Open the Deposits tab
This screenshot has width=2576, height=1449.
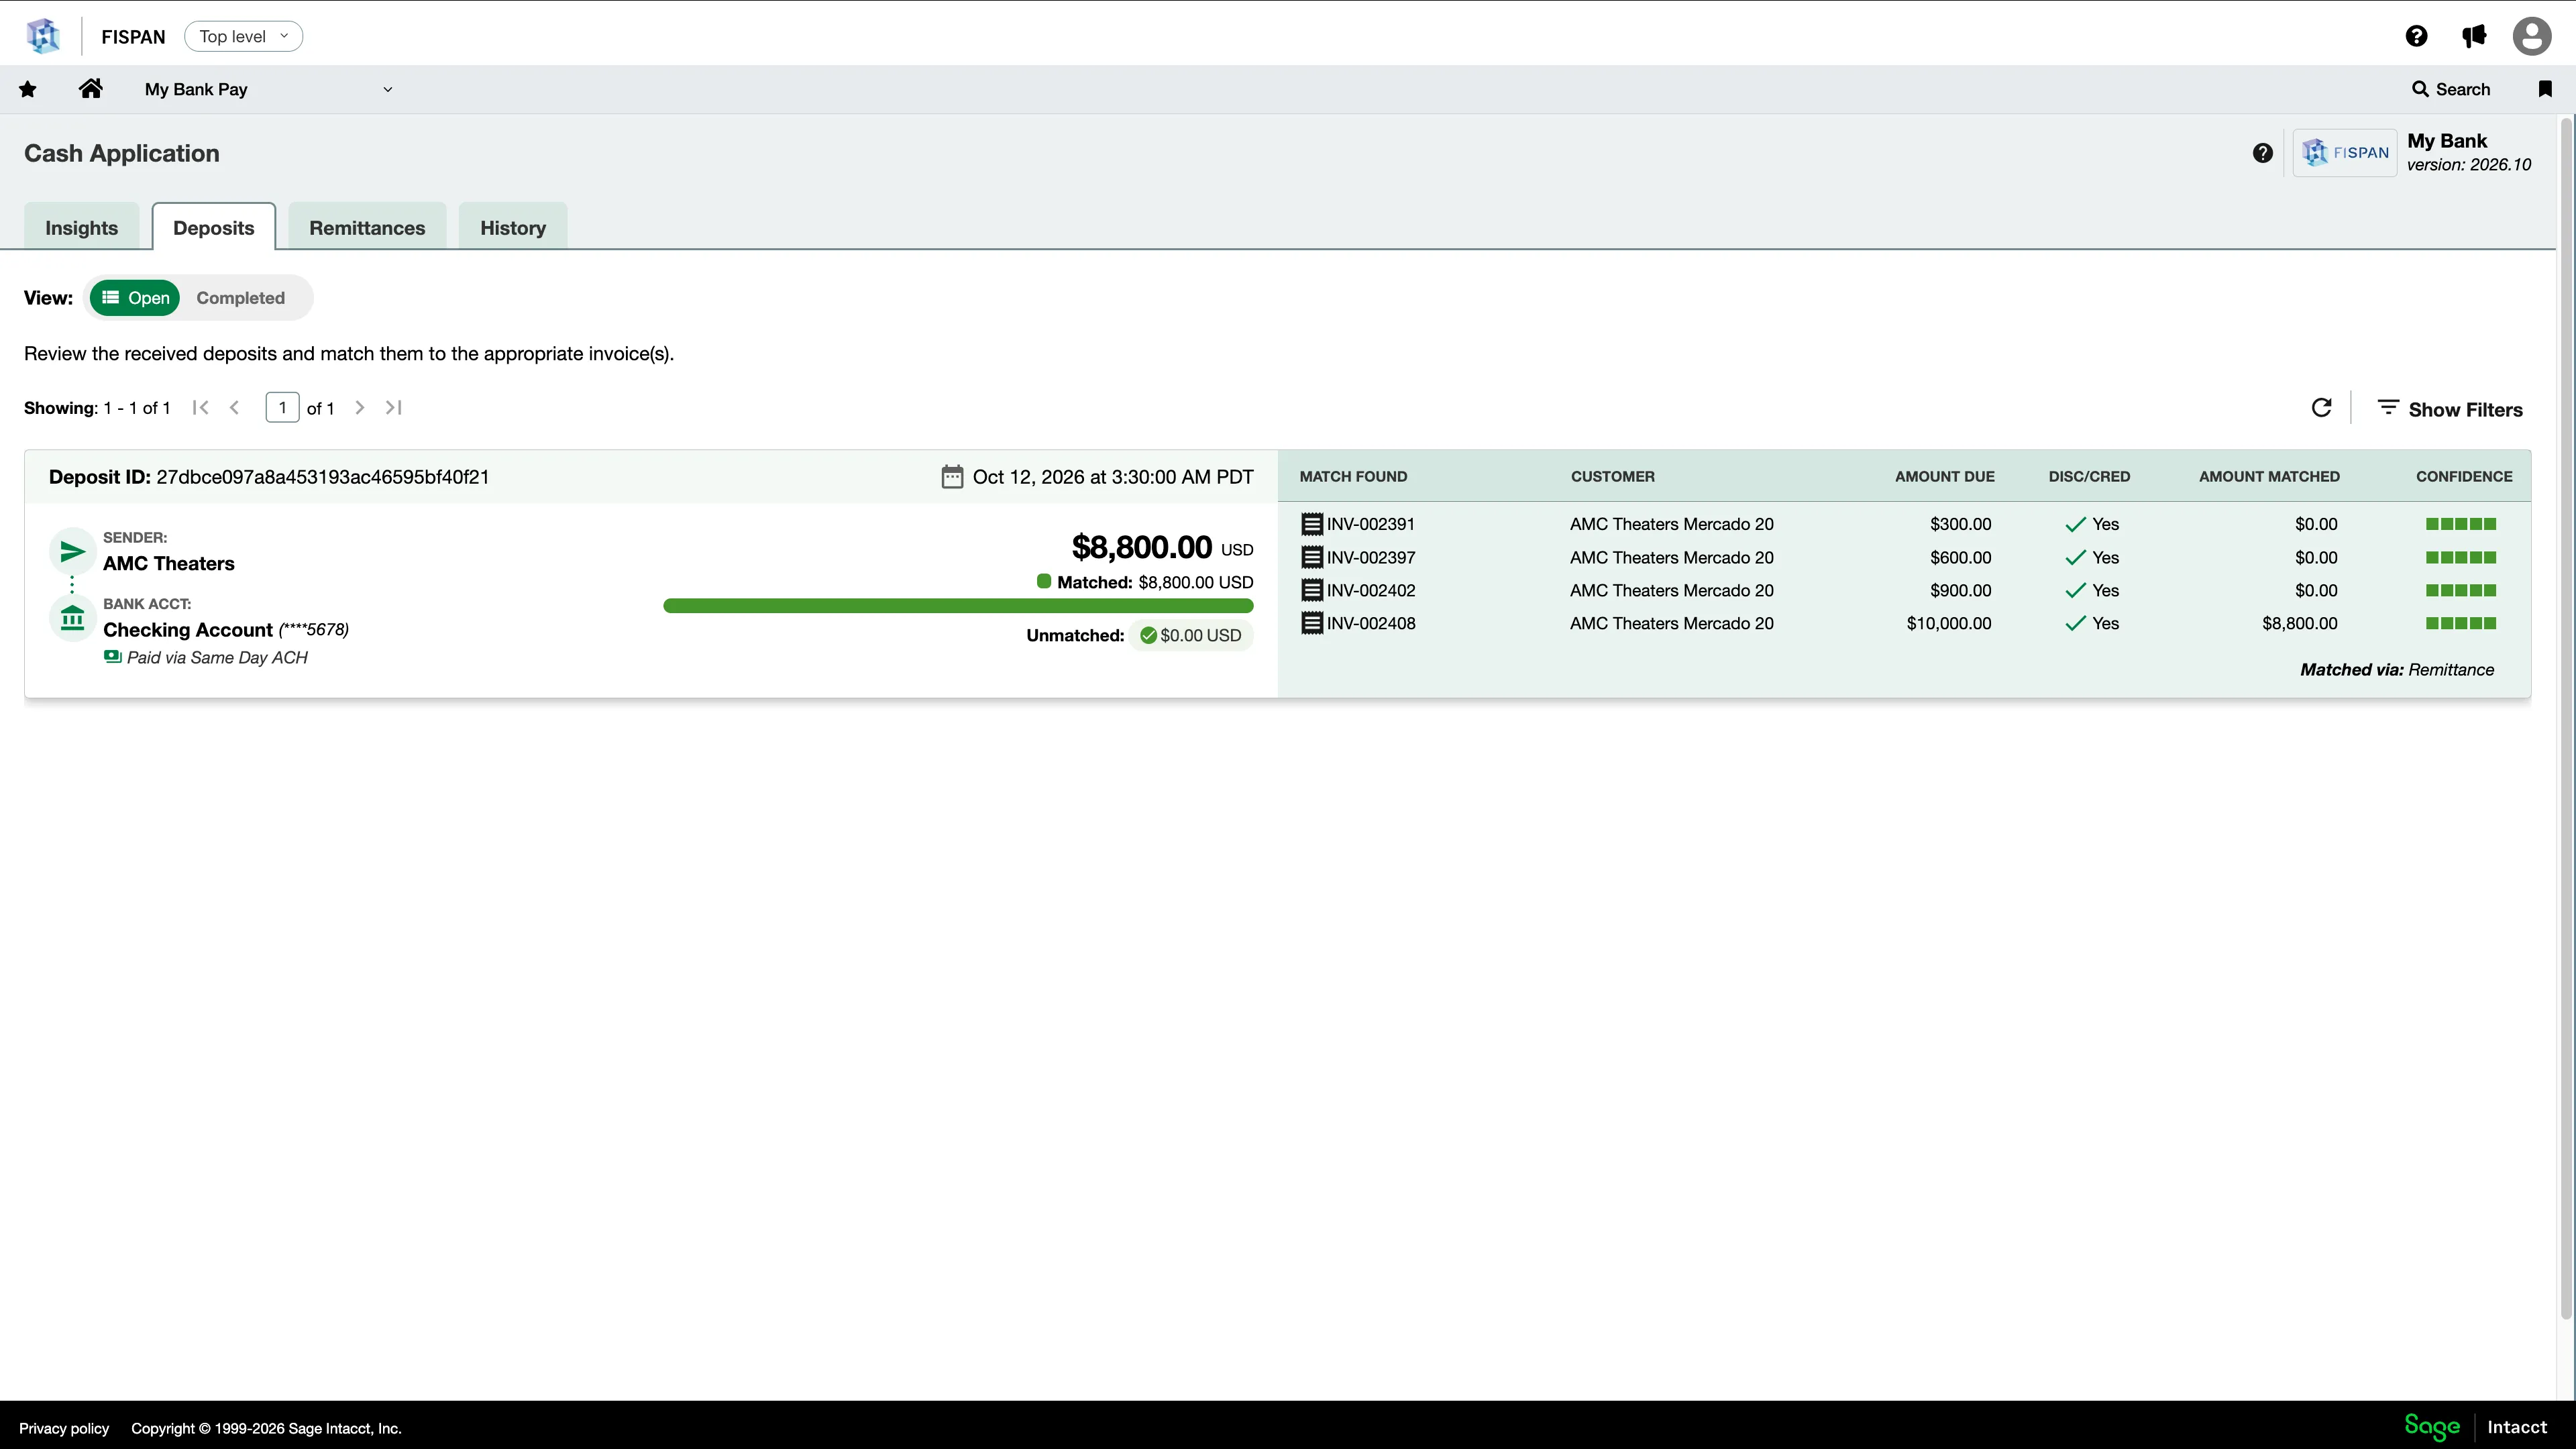214,227
